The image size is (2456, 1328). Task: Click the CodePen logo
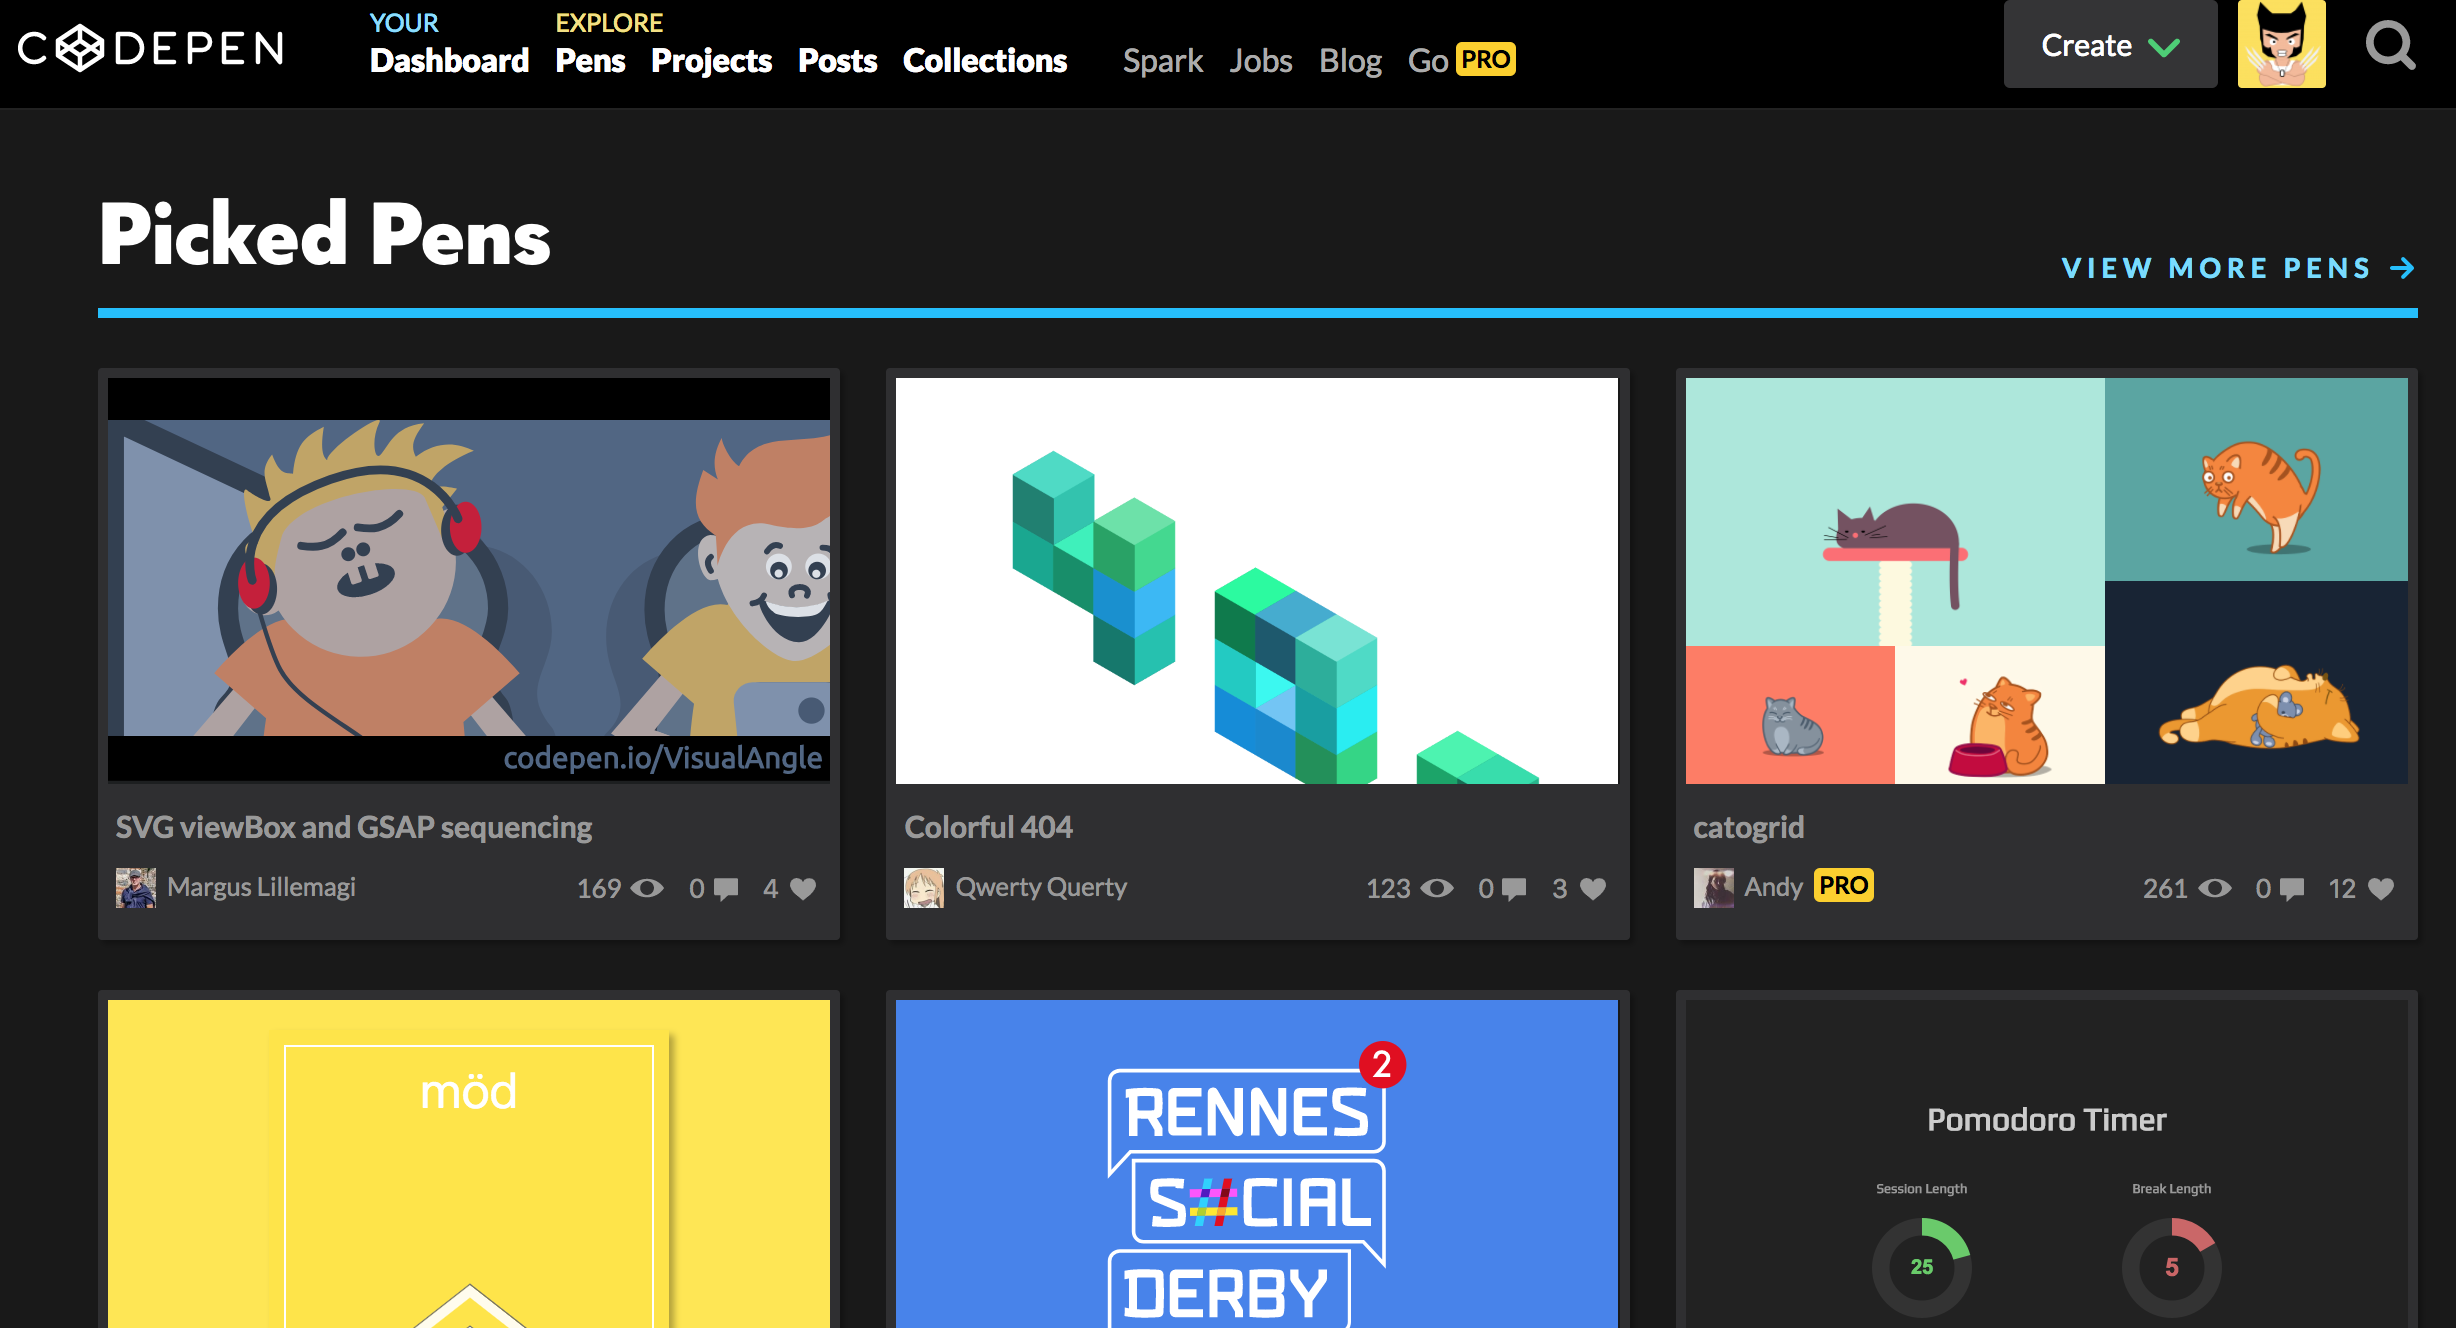(x=152, y=48)
